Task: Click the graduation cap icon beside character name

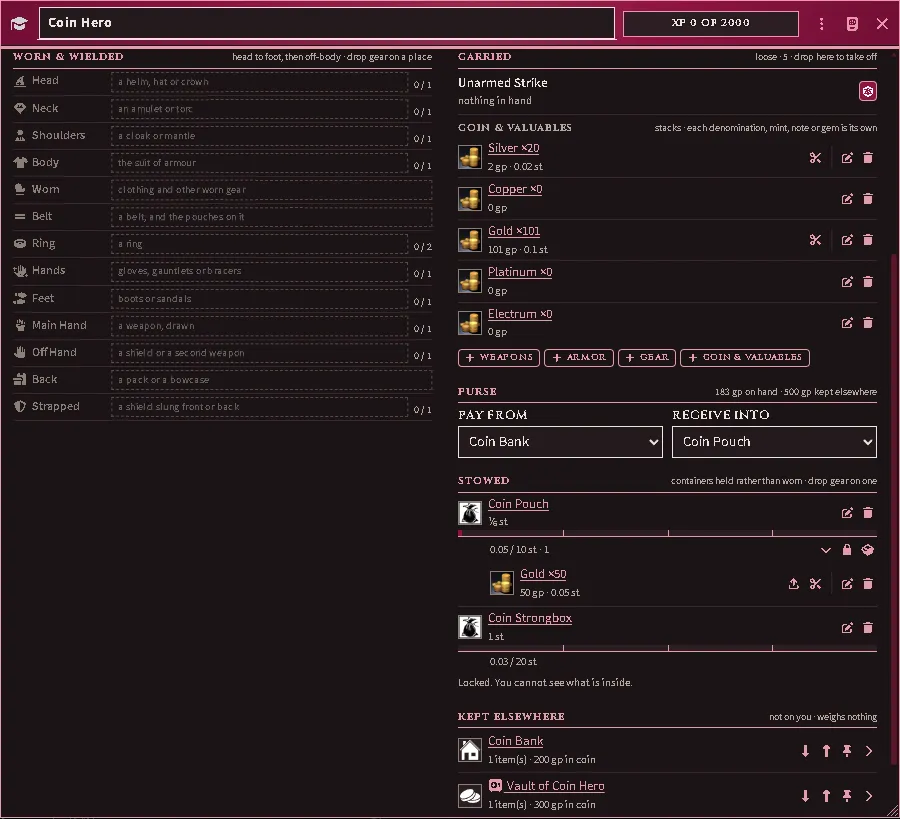Action: coord(19,23)
